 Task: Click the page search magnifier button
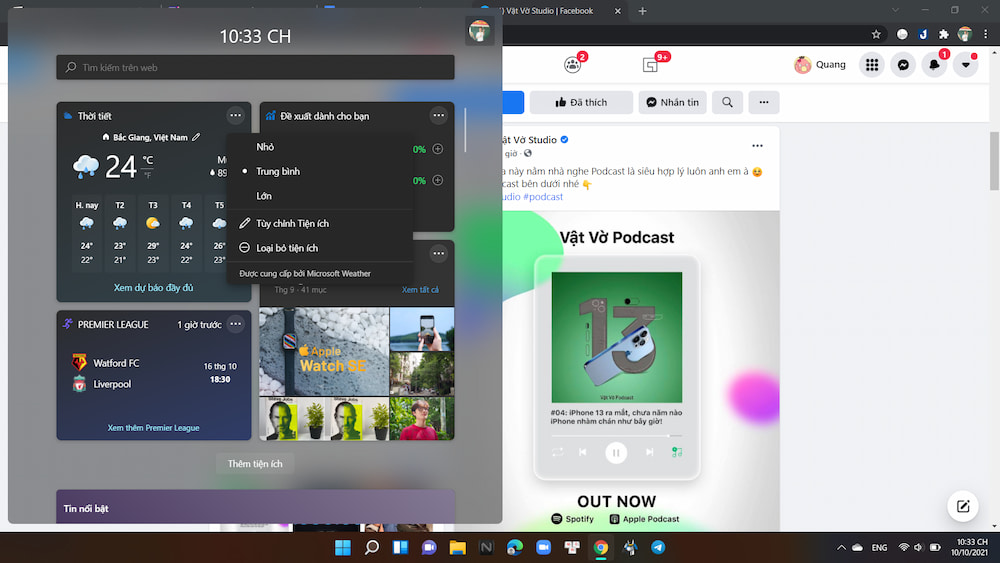pyautogui.click(x=727, y=102)
